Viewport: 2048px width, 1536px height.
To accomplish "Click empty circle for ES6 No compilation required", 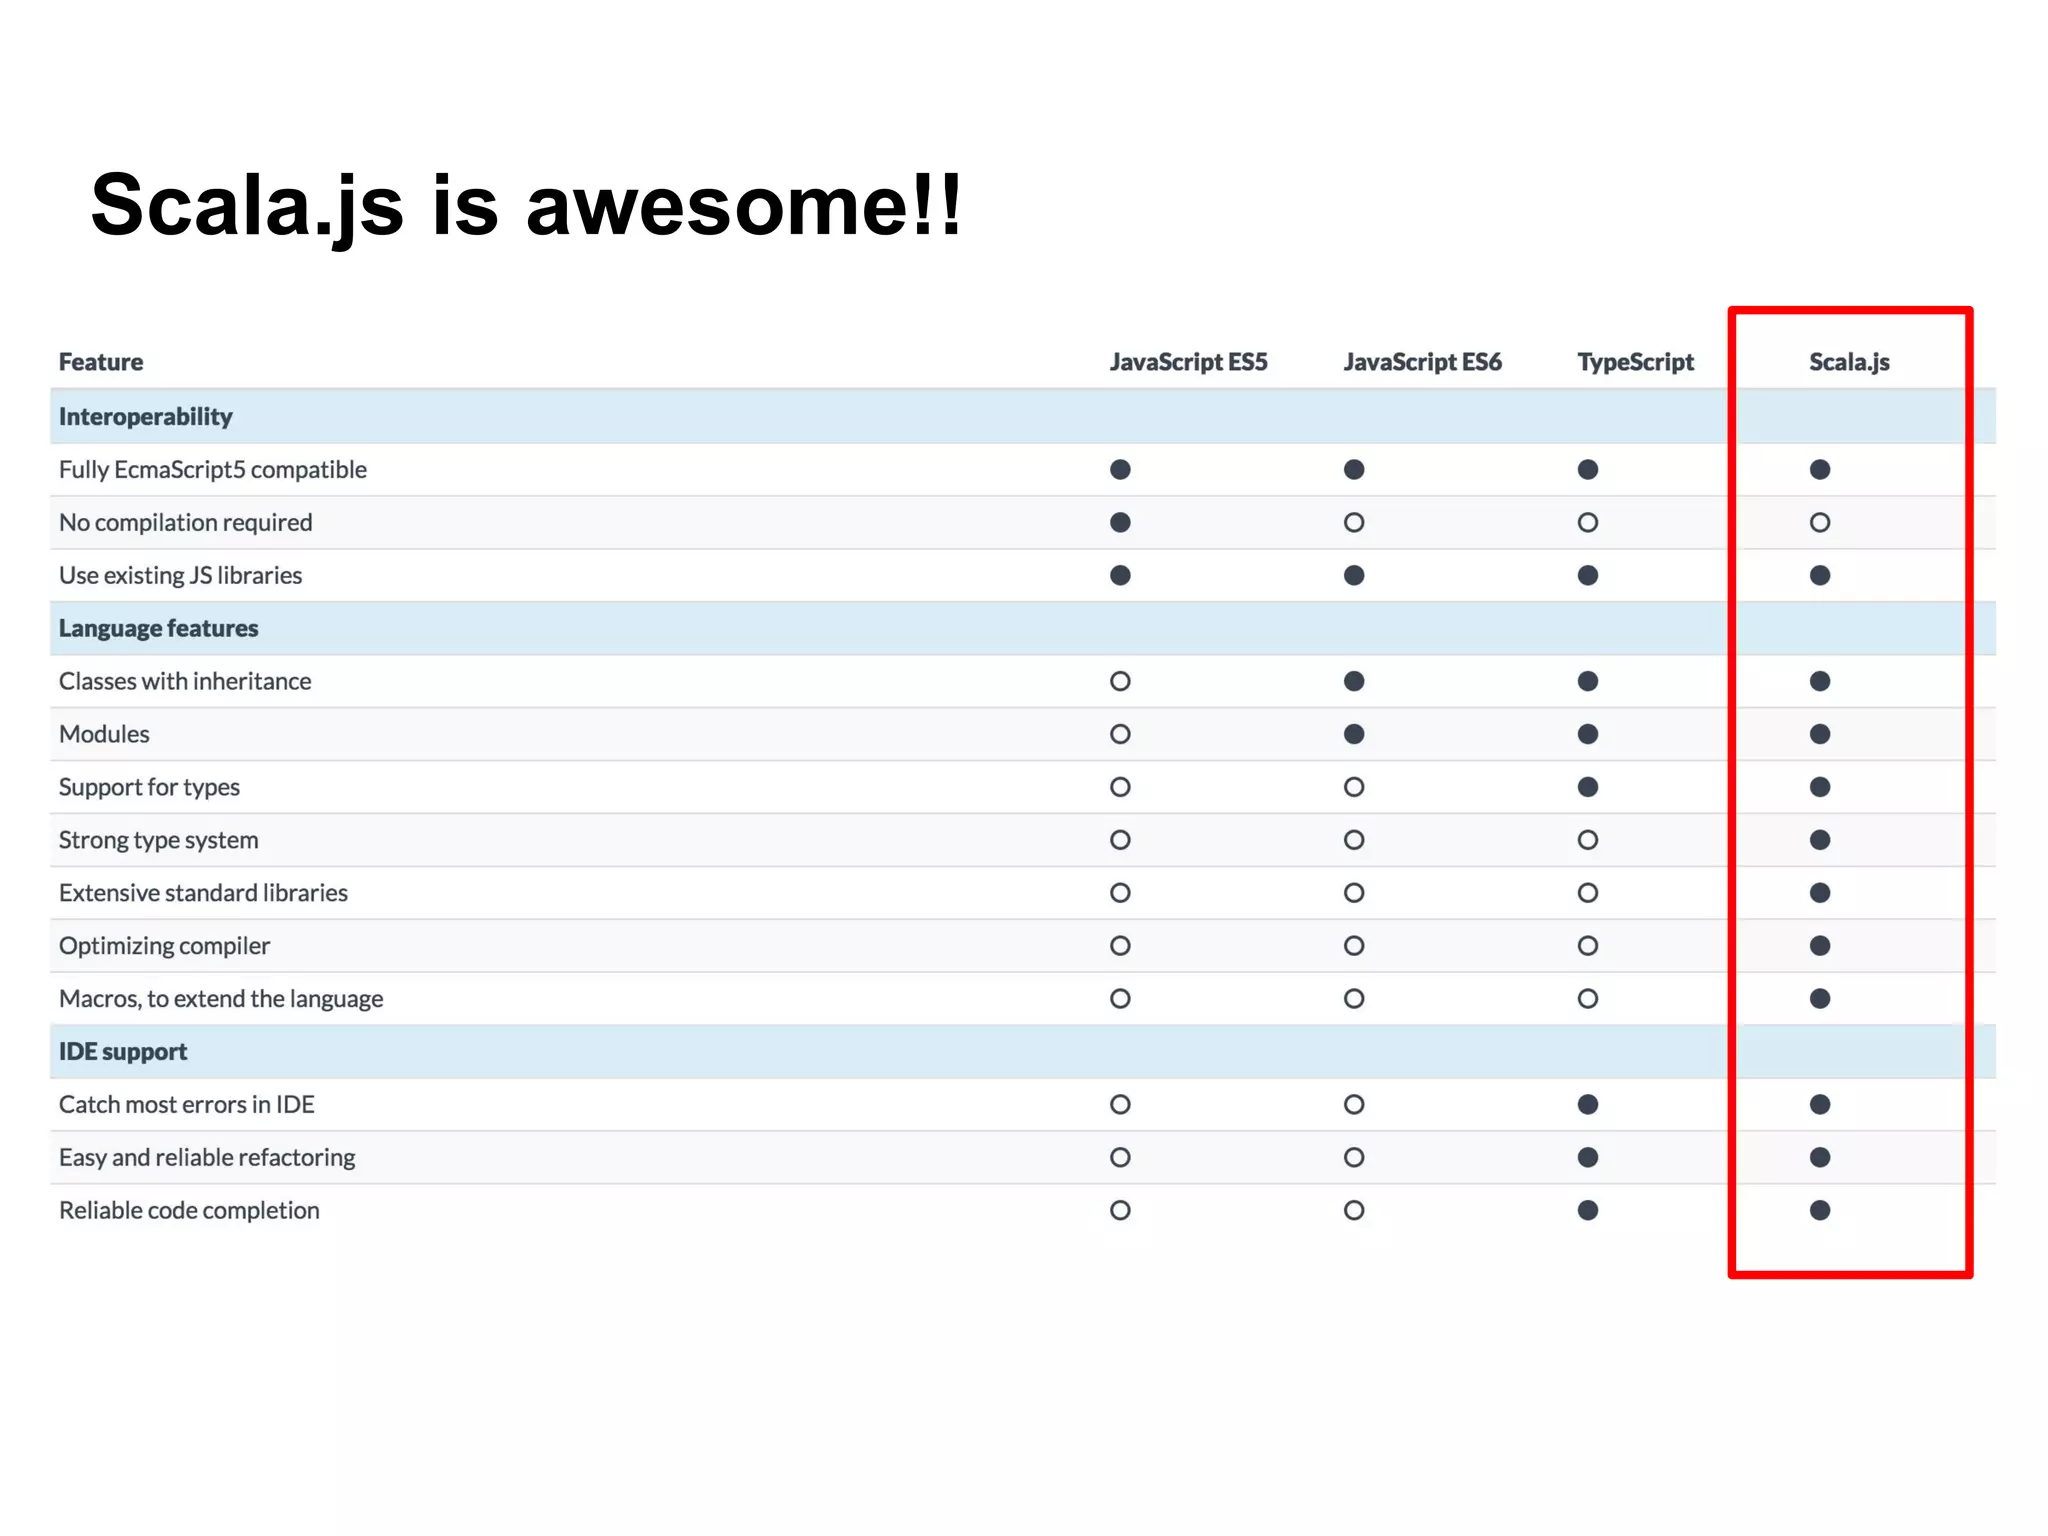I will (1354, 523).
